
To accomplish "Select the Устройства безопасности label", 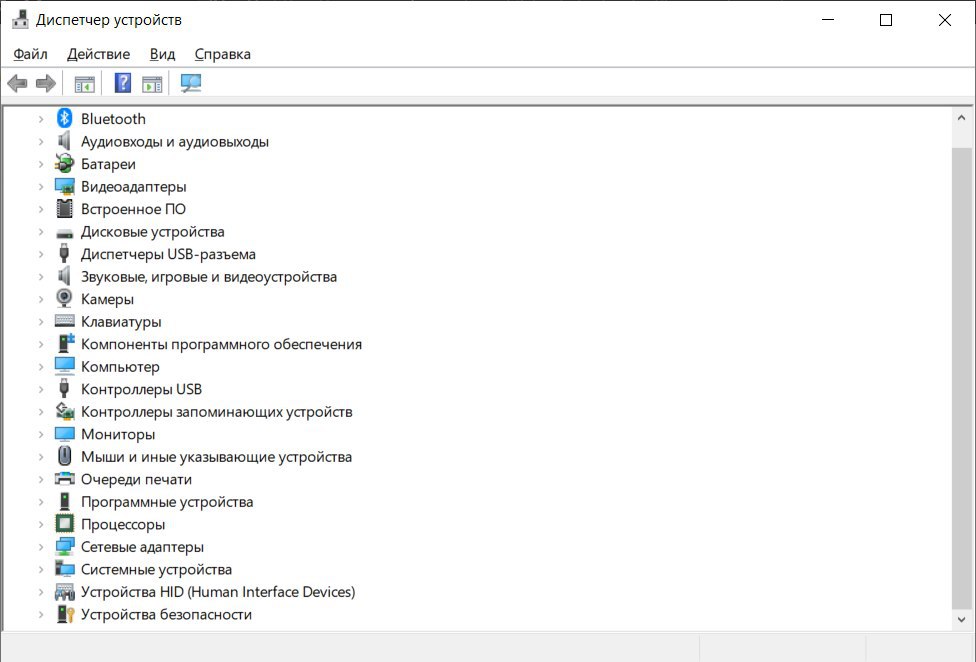I will click(x=166, y=614).
